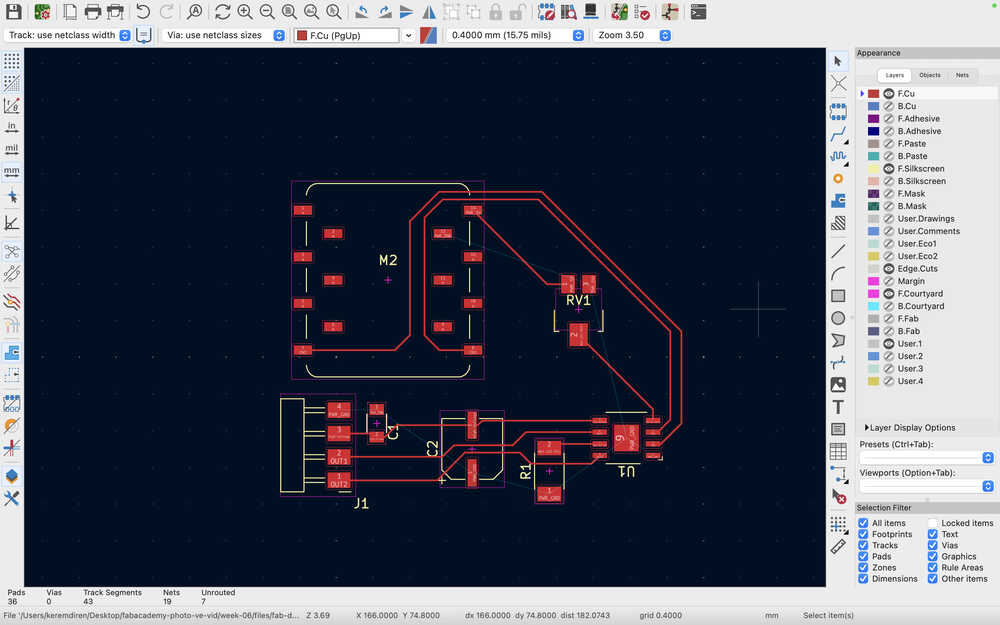Expand Layer Display Options

910,428
